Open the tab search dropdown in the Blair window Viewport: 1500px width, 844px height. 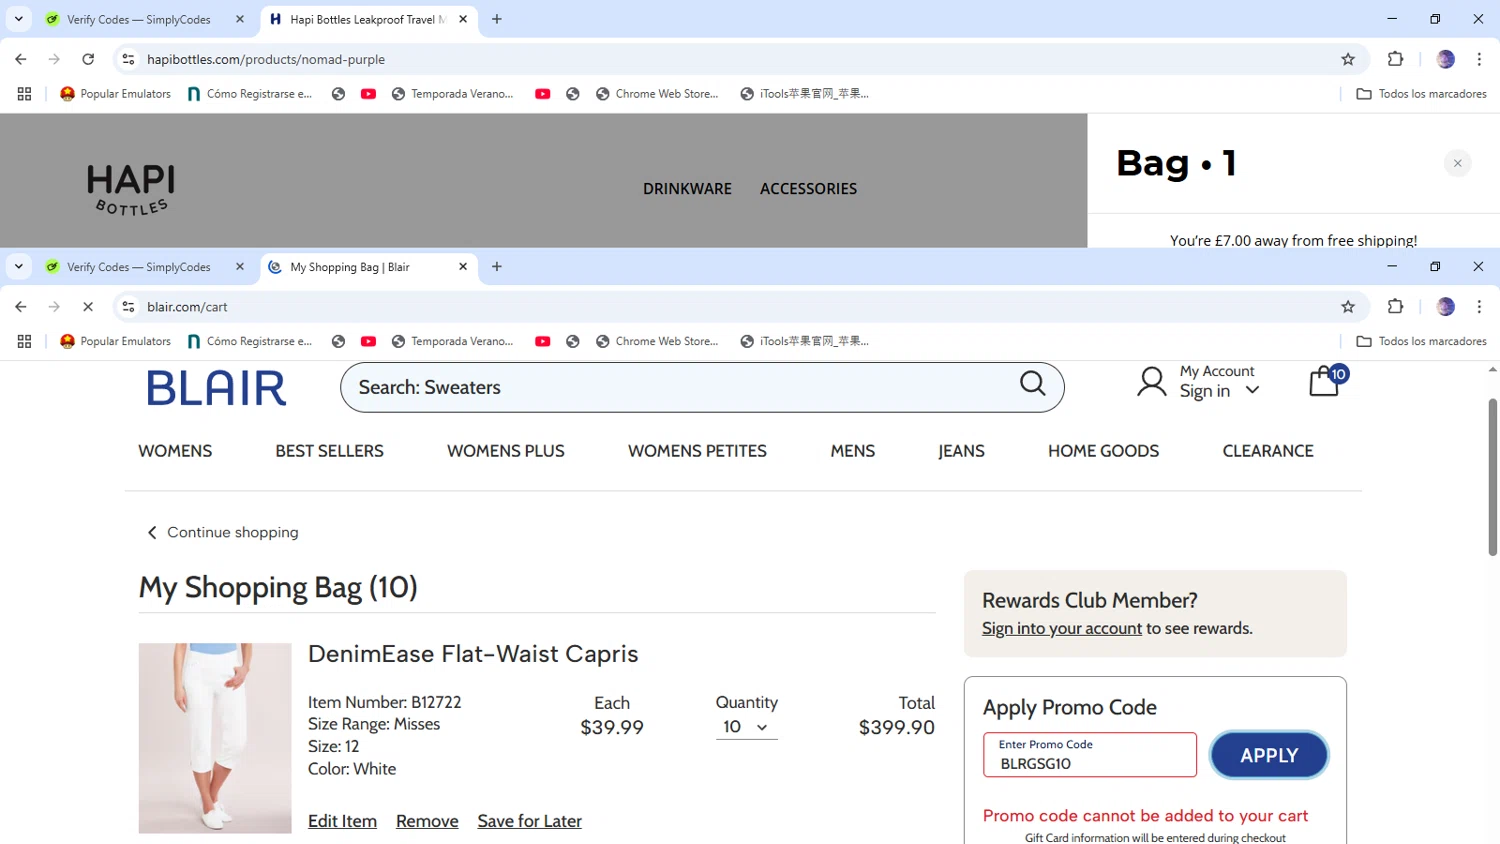pos(18,267)
